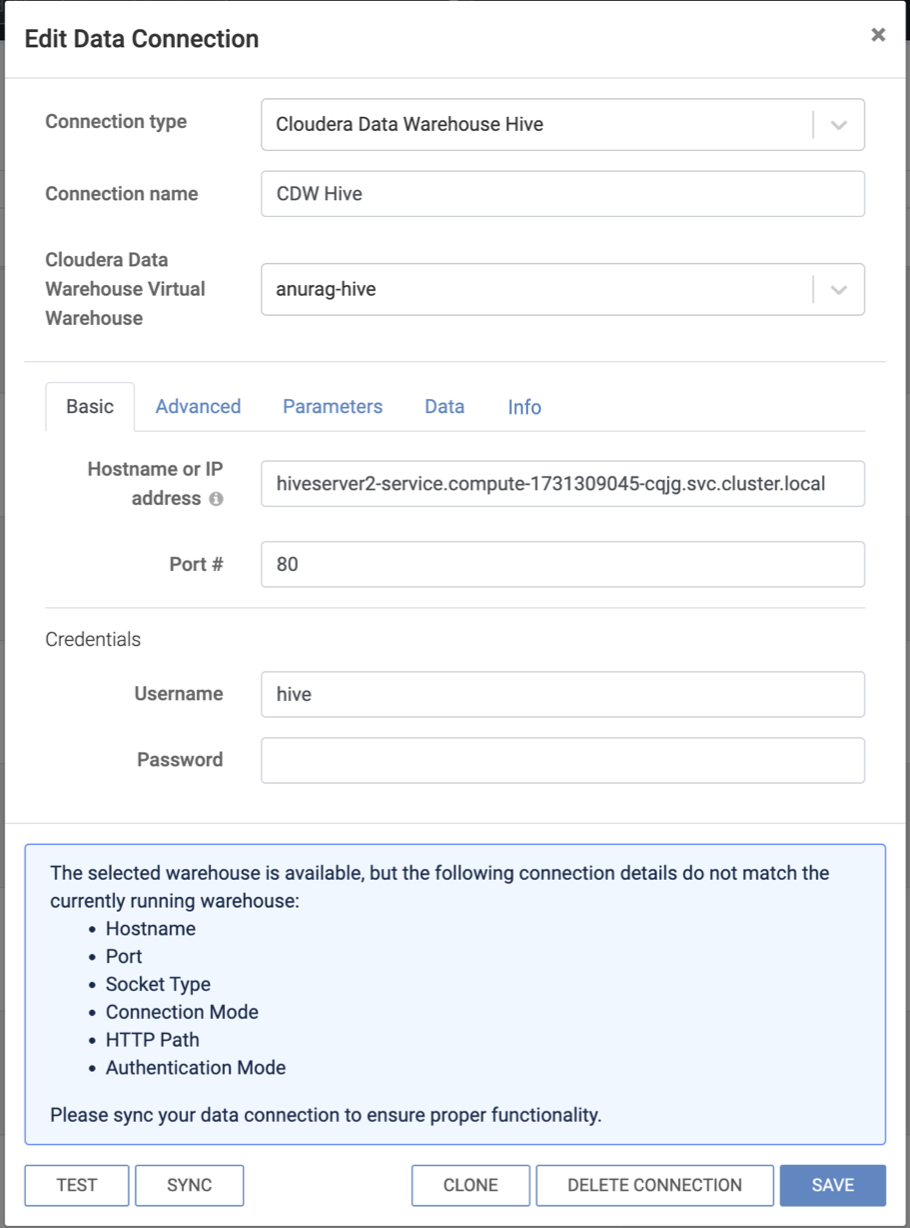This screenshot has height=1228, width=910.
Task: Open the Virtual Warehouse dropdown arrow
Action: 839,290
